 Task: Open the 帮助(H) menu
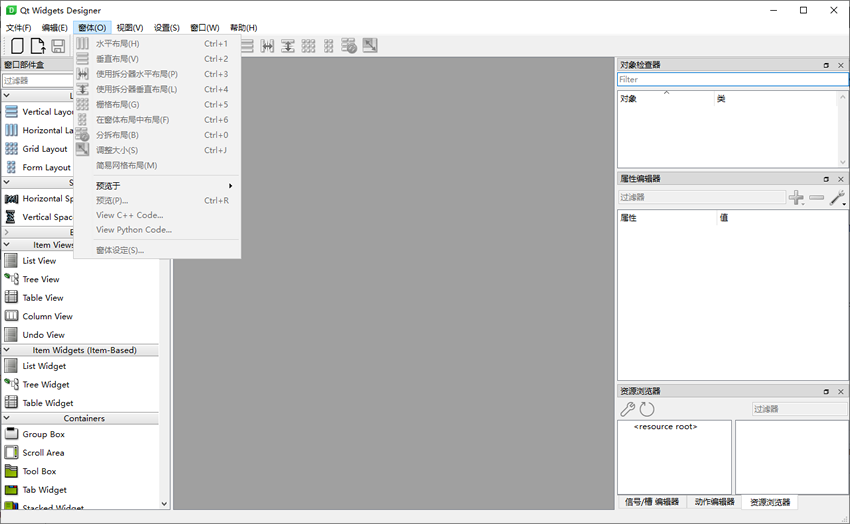point(243,28)
